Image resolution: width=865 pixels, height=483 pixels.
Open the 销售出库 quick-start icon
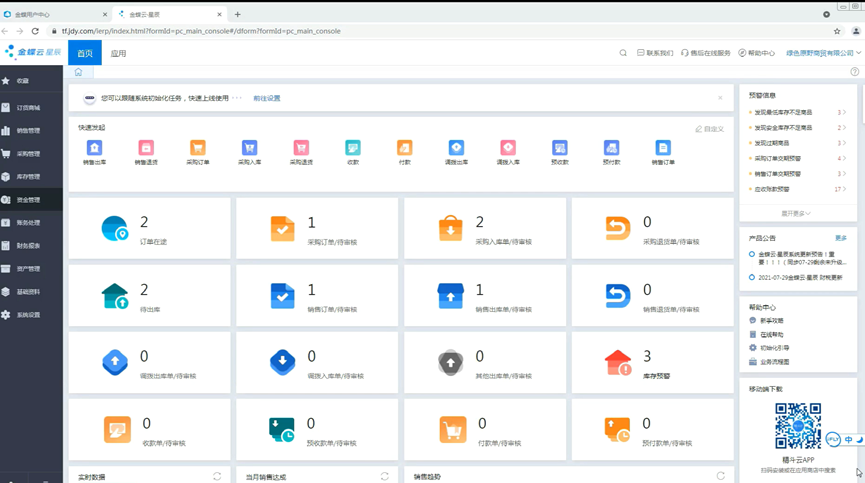pyautogui.click(x=94, y=148)
